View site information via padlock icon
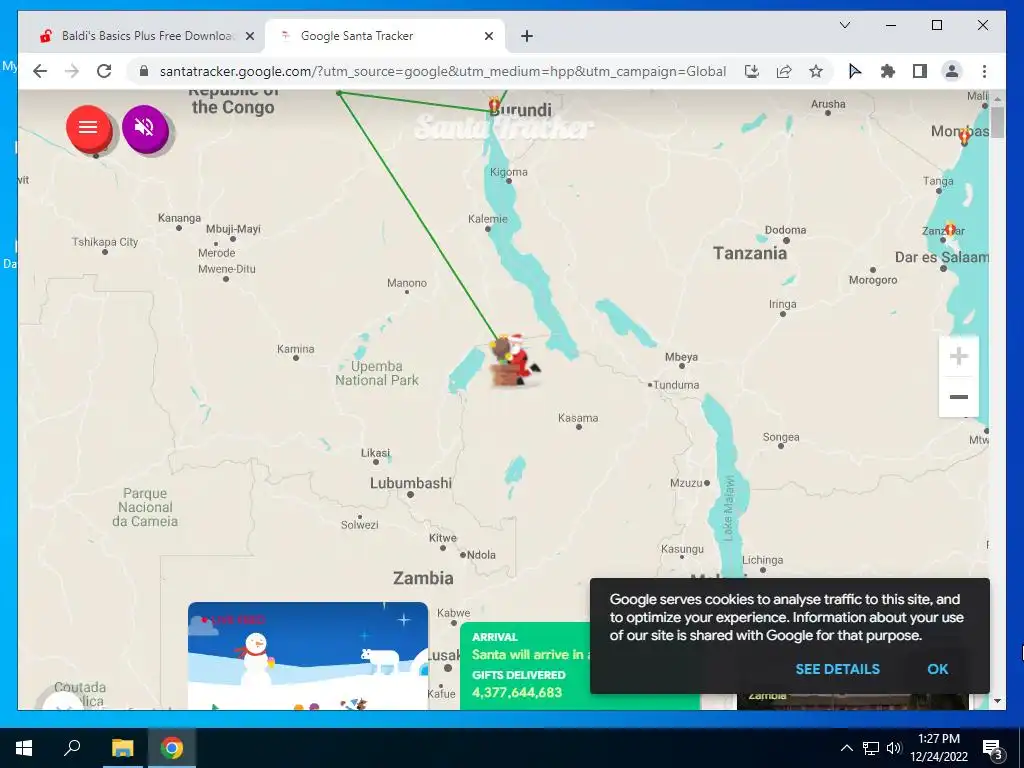The height and width of the screenshot is (768, 1024). point(144,71)
